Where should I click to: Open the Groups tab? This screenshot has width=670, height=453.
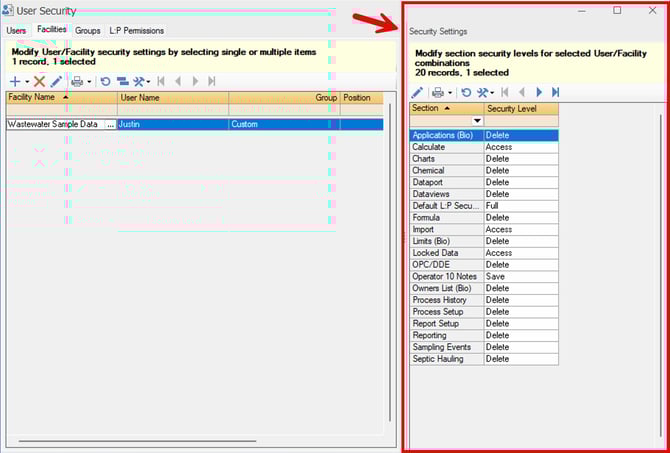pyautogui.click(x=88, y=30)
